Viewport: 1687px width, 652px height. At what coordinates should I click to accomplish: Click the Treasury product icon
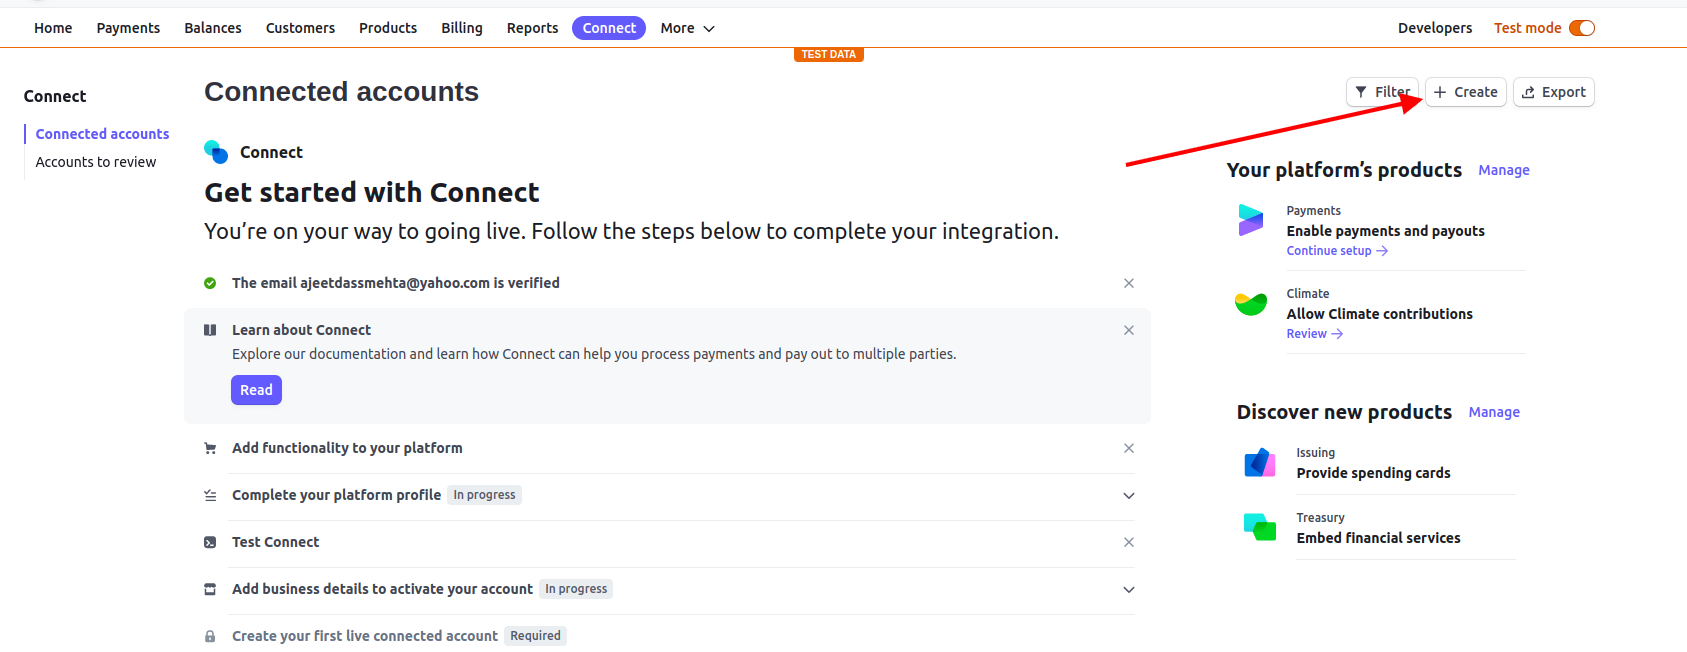pyautogui.click(x=1260, y=527)
